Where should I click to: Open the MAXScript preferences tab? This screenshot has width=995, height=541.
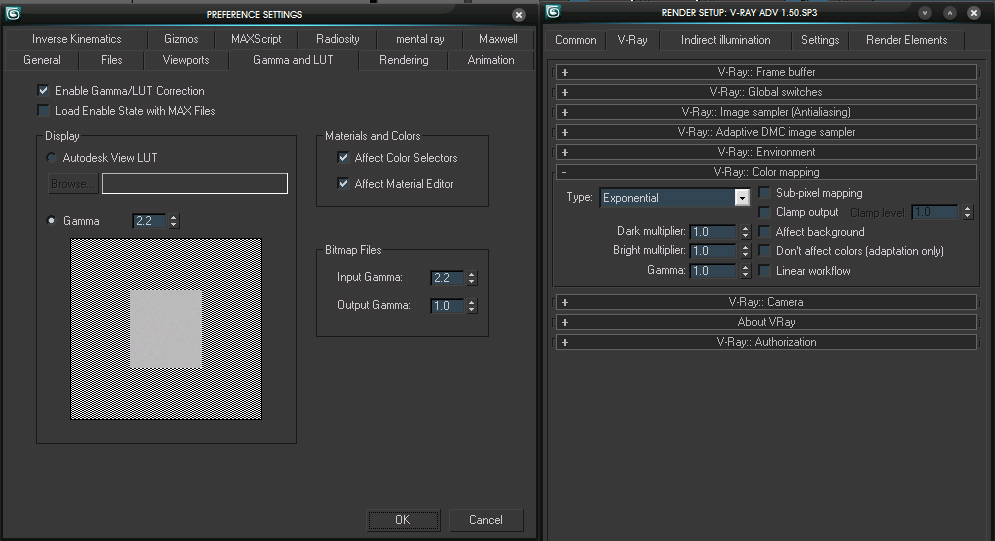coord(256,39)
